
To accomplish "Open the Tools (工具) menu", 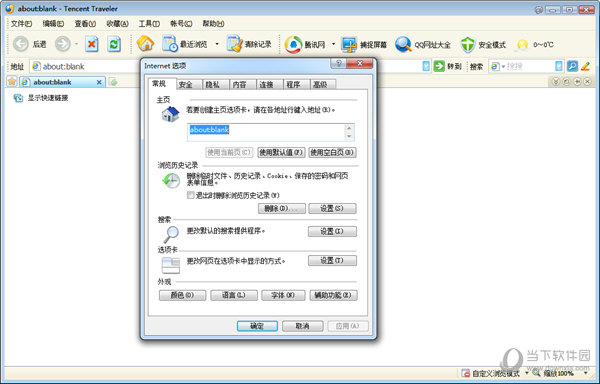I will click(149, 24).
